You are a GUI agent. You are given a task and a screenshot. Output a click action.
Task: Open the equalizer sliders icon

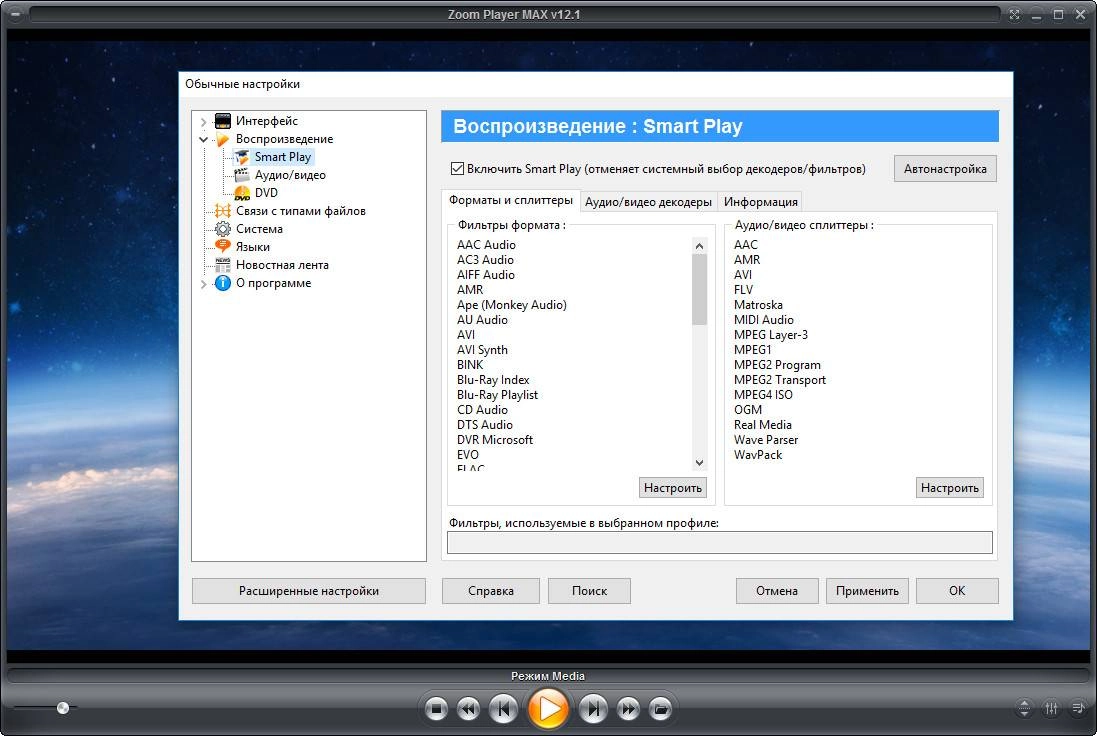1051,708
